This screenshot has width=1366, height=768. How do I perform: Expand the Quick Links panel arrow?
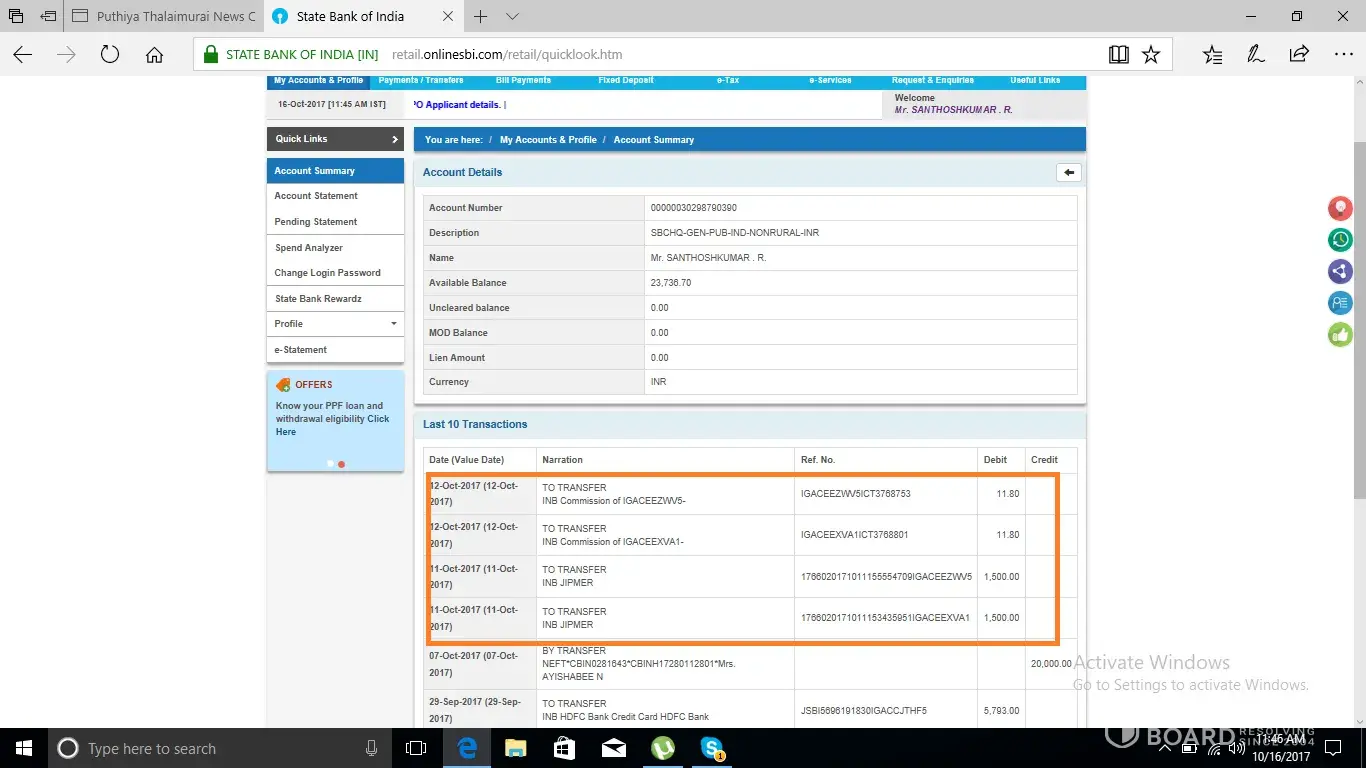(395, 139)
